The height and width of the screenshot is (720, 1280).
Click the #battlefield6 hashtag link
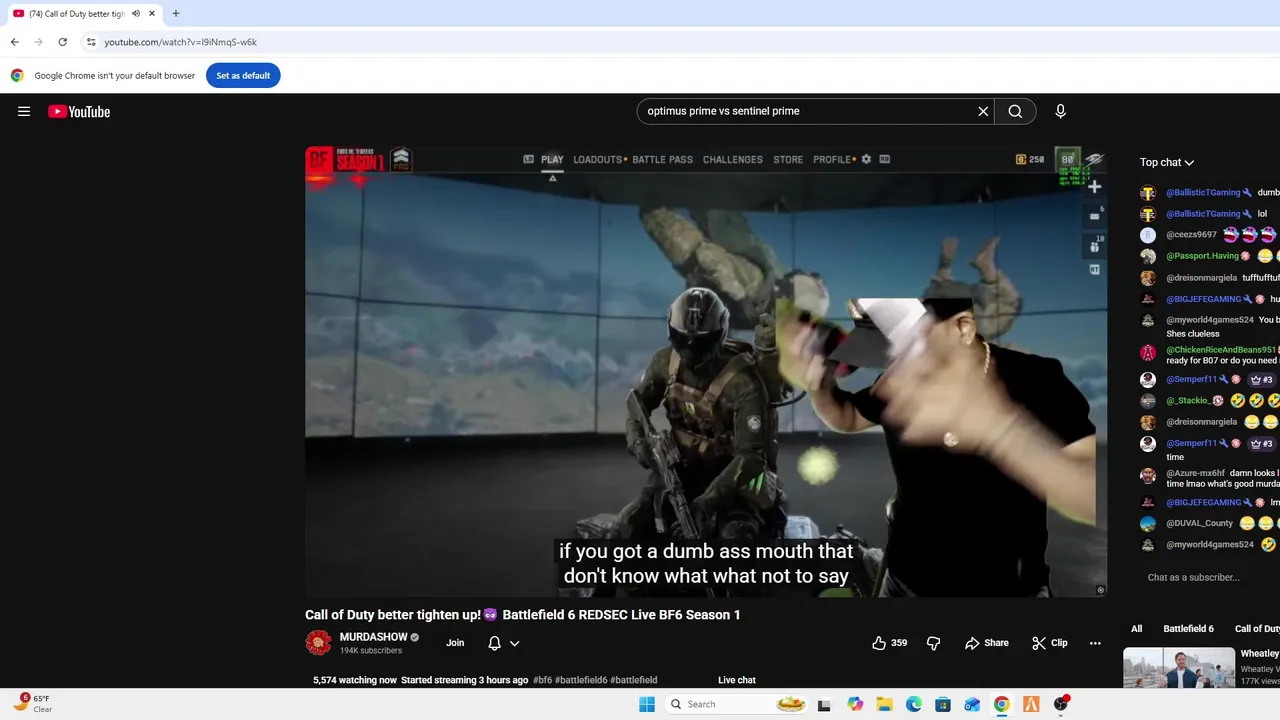pos(581,680)
